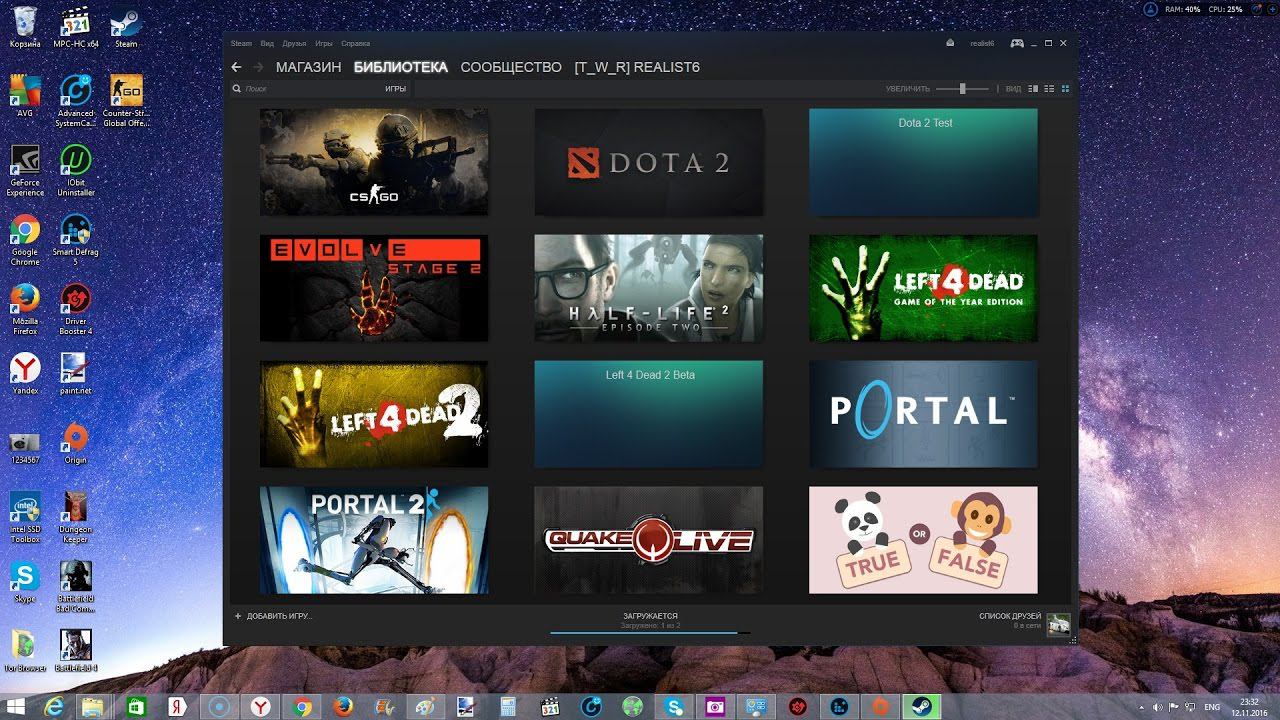This screenshot has height=720, width=1280.
Task: Select the Quake Live game tile
Action: (649, 540)
